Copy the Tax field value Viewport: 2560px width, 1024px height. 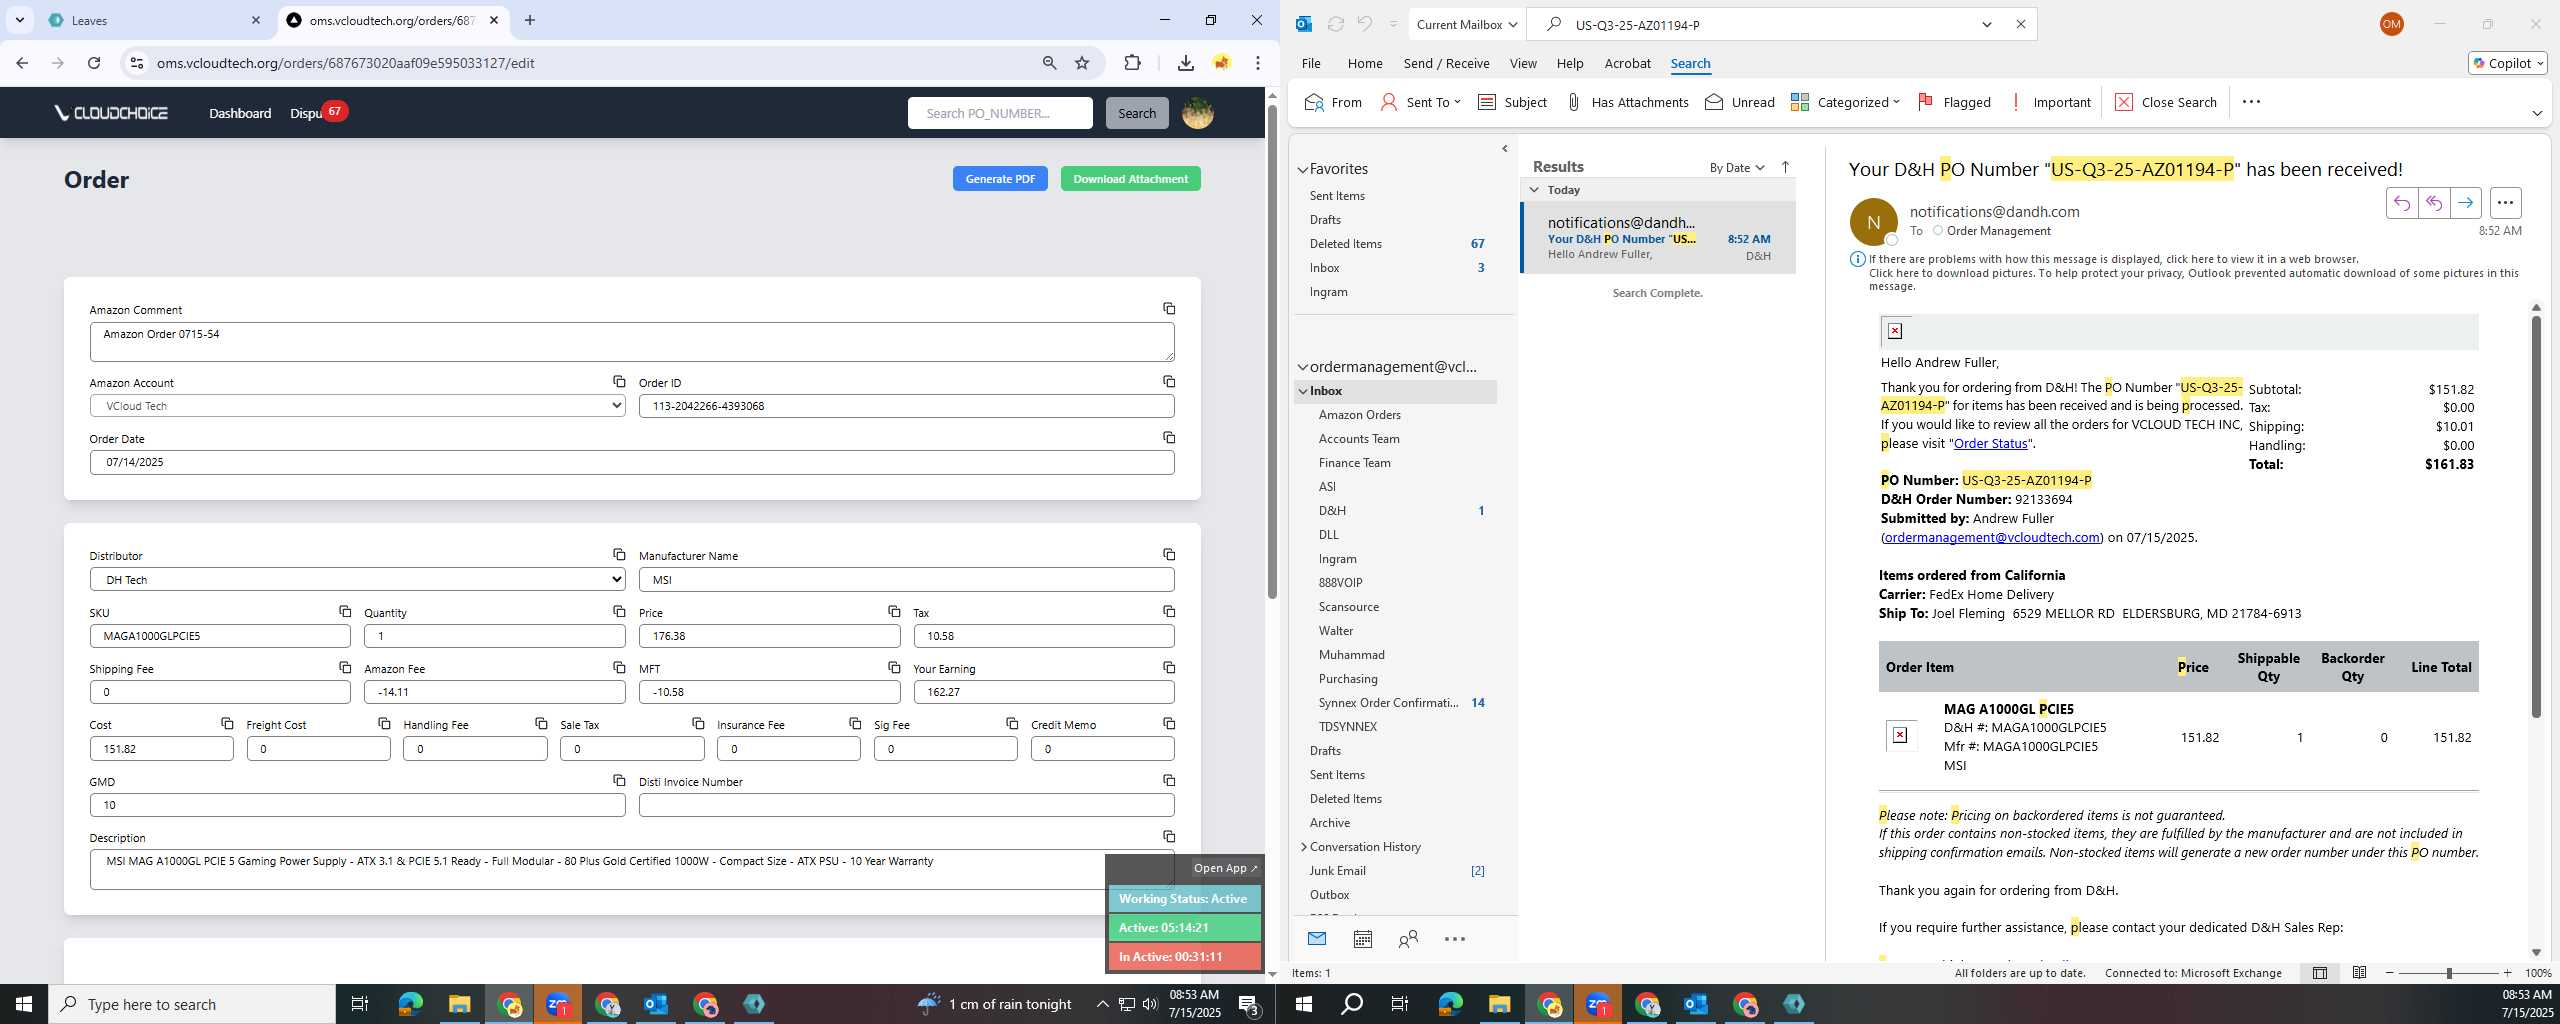pyautogui.click(x=1168, y=612)
